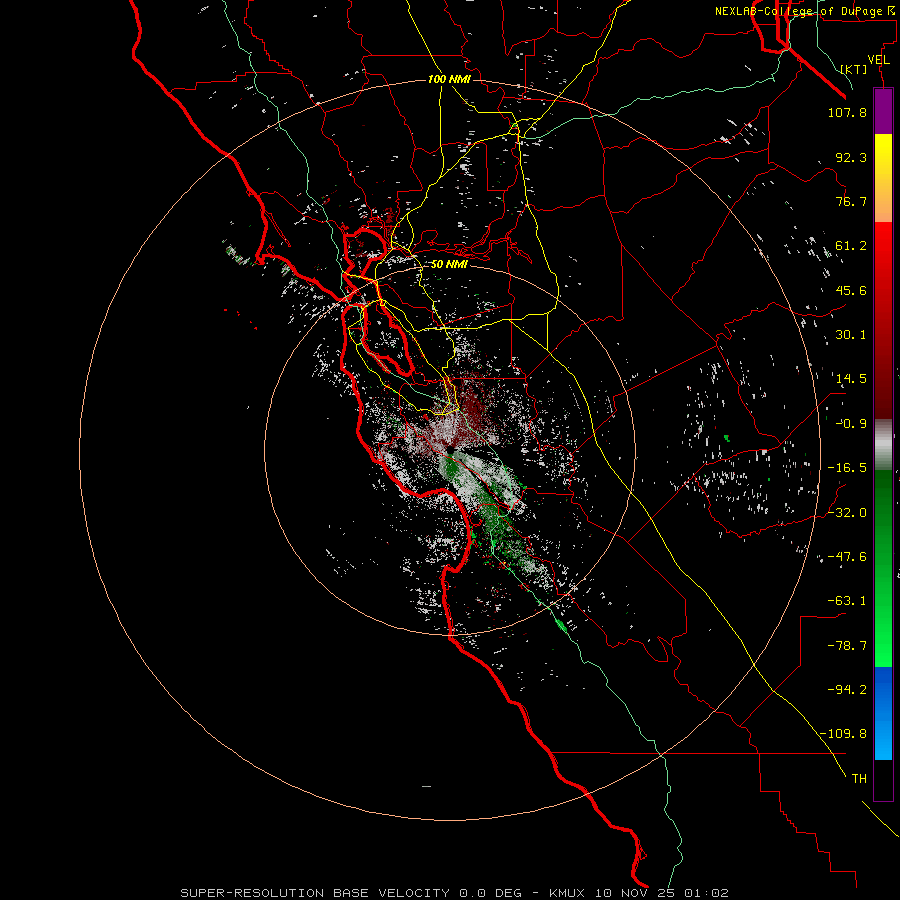Click the purple segment of the velocity color bar
The width and height of the screenshot is (900, 900).
[883, 111]
